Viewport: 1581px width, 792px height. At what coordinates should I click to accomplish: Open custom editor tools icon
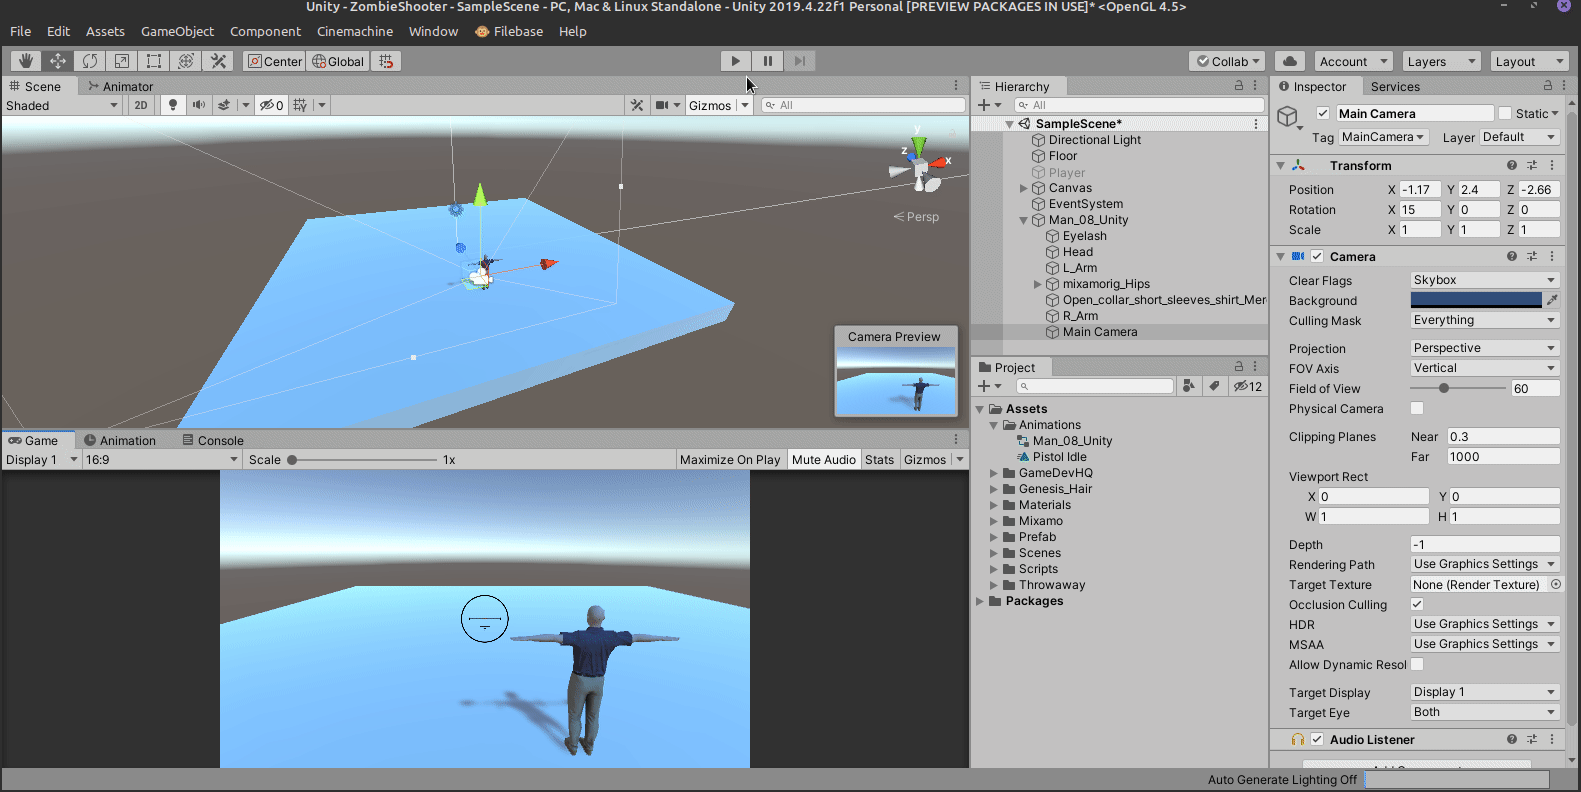[218, 61]
